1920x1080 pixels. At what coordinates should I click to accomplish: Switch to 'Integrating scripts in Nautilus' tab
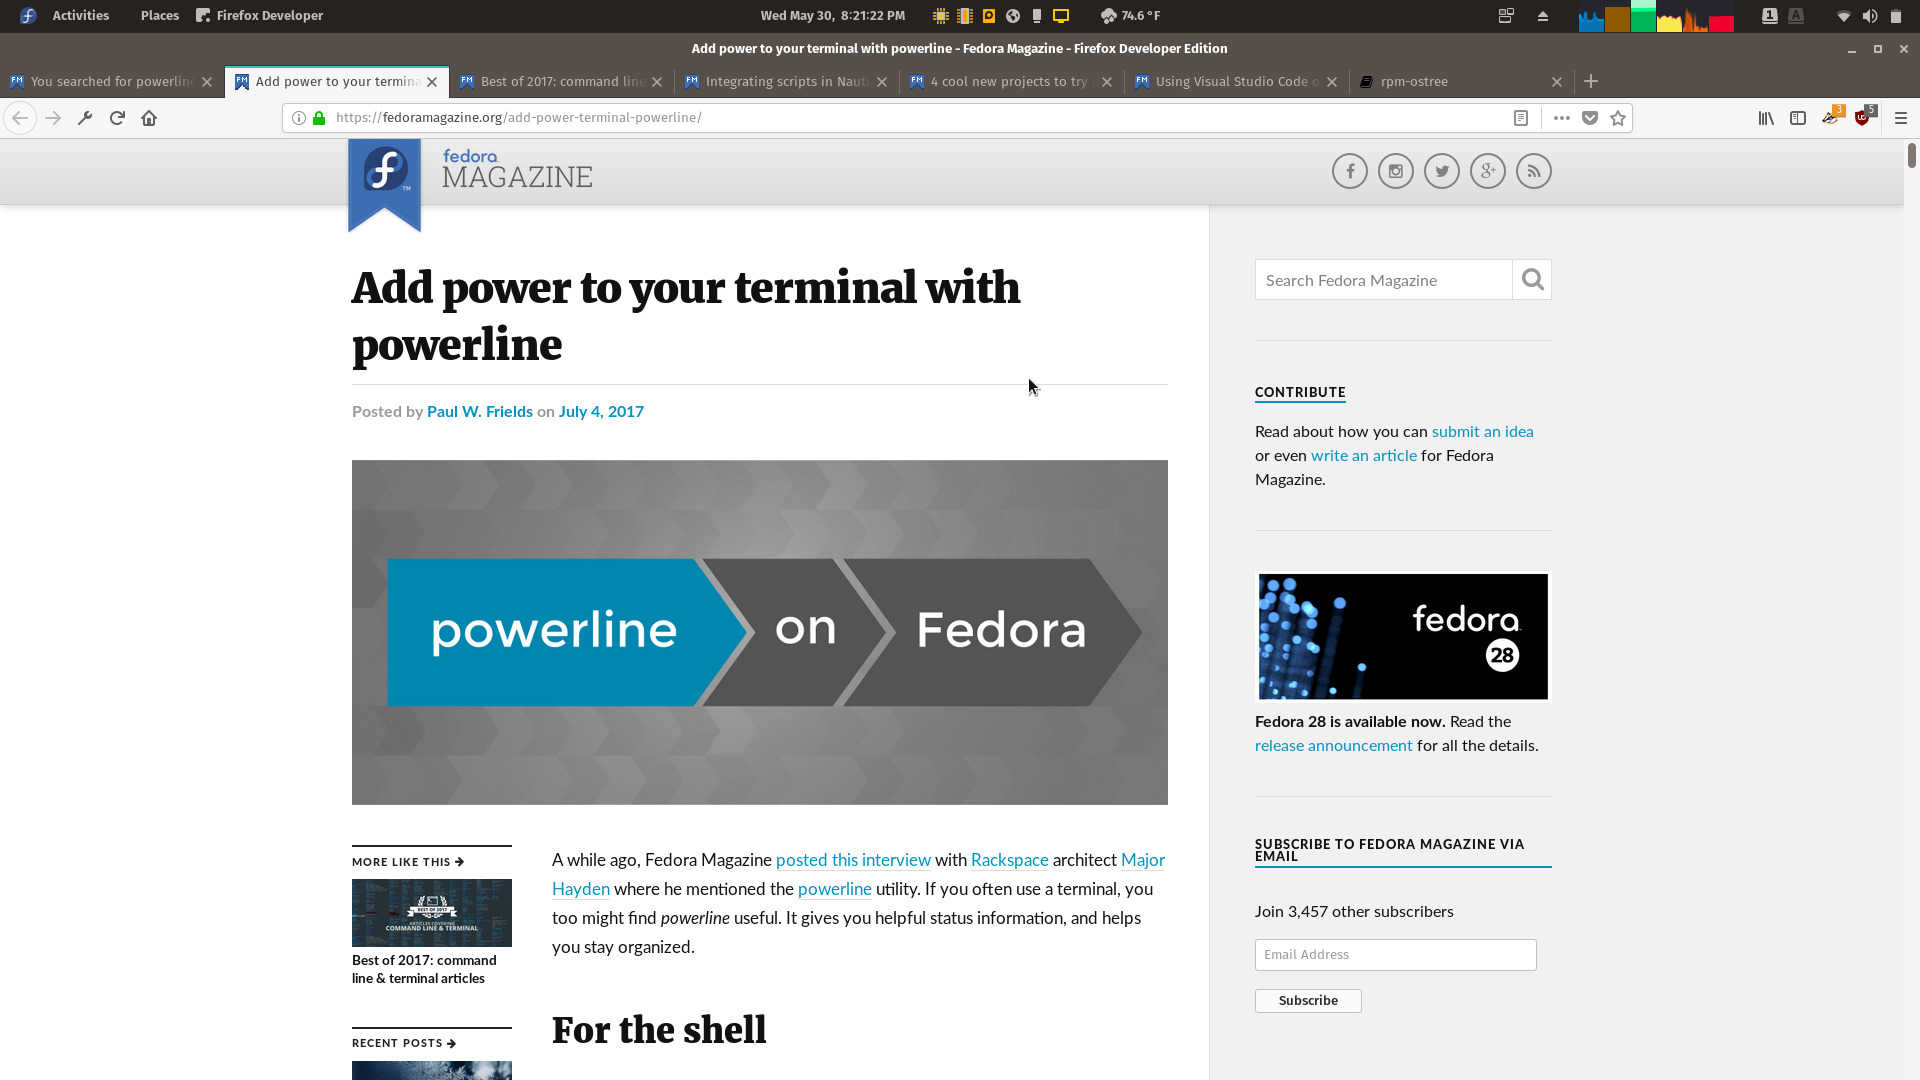click(786, 81)
